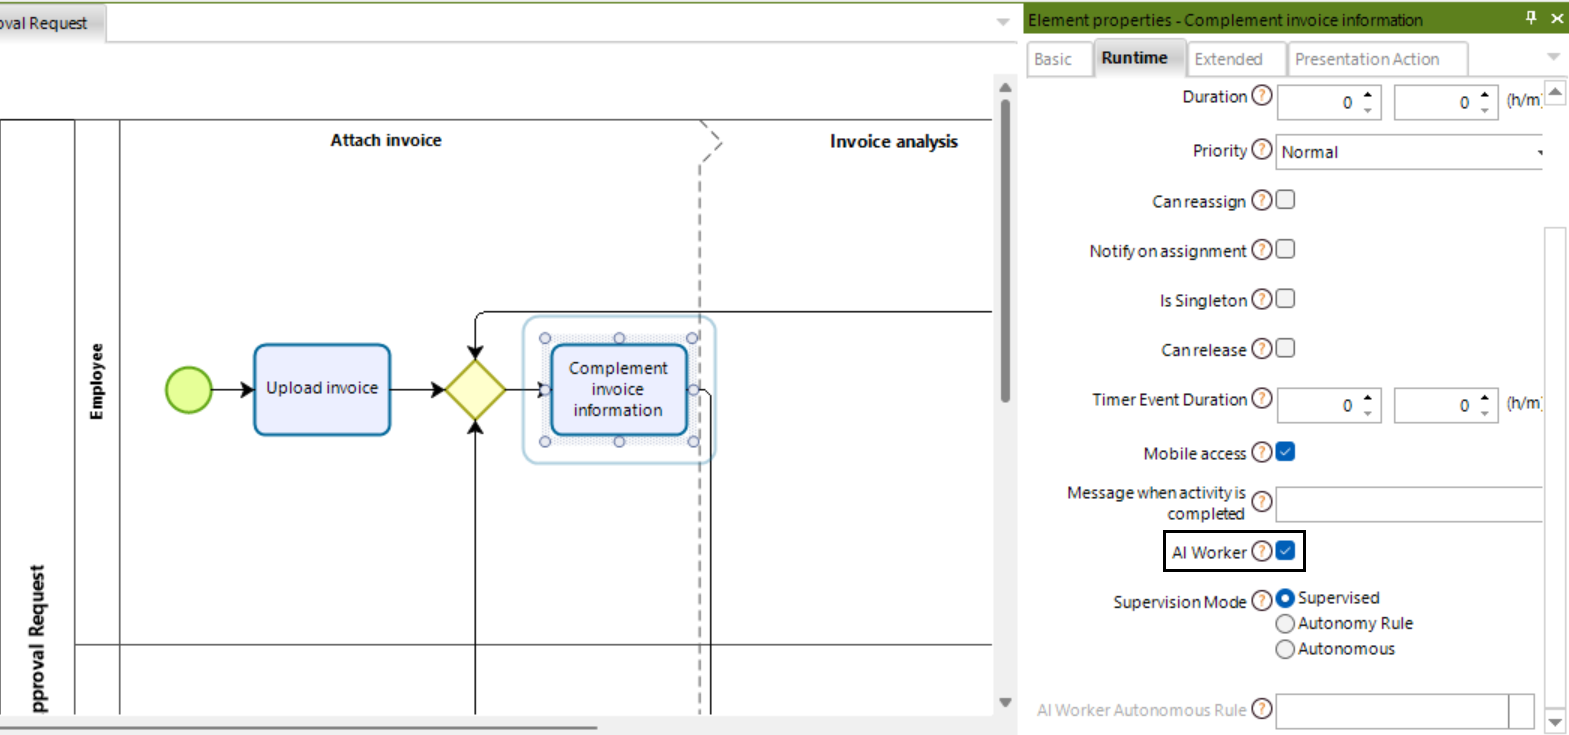The image size is (1569, 735).
Task: Click the diagram vertical scrollbar thumb
Action: [x=1005, y=250]
